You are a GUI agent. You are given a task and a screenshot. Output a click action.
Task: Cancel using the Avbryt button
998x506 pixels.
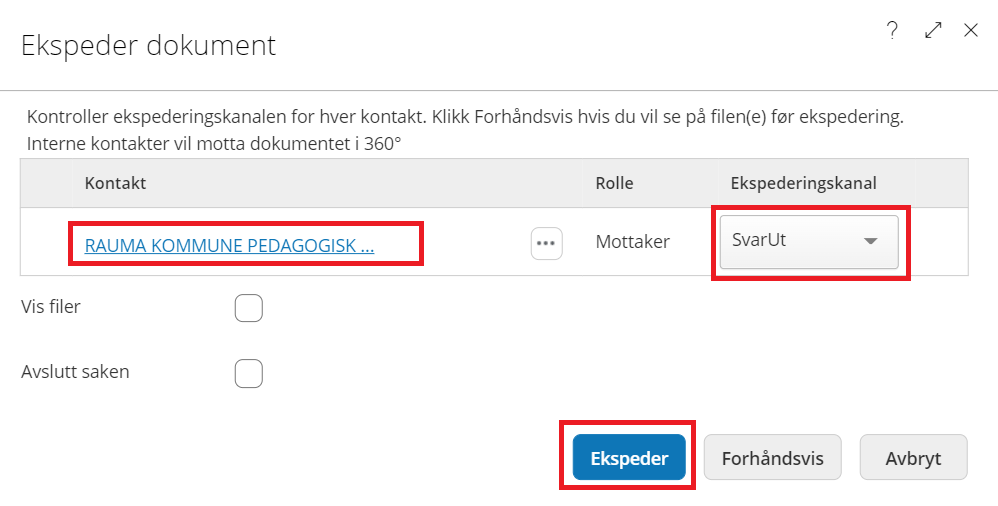(913, 459)
